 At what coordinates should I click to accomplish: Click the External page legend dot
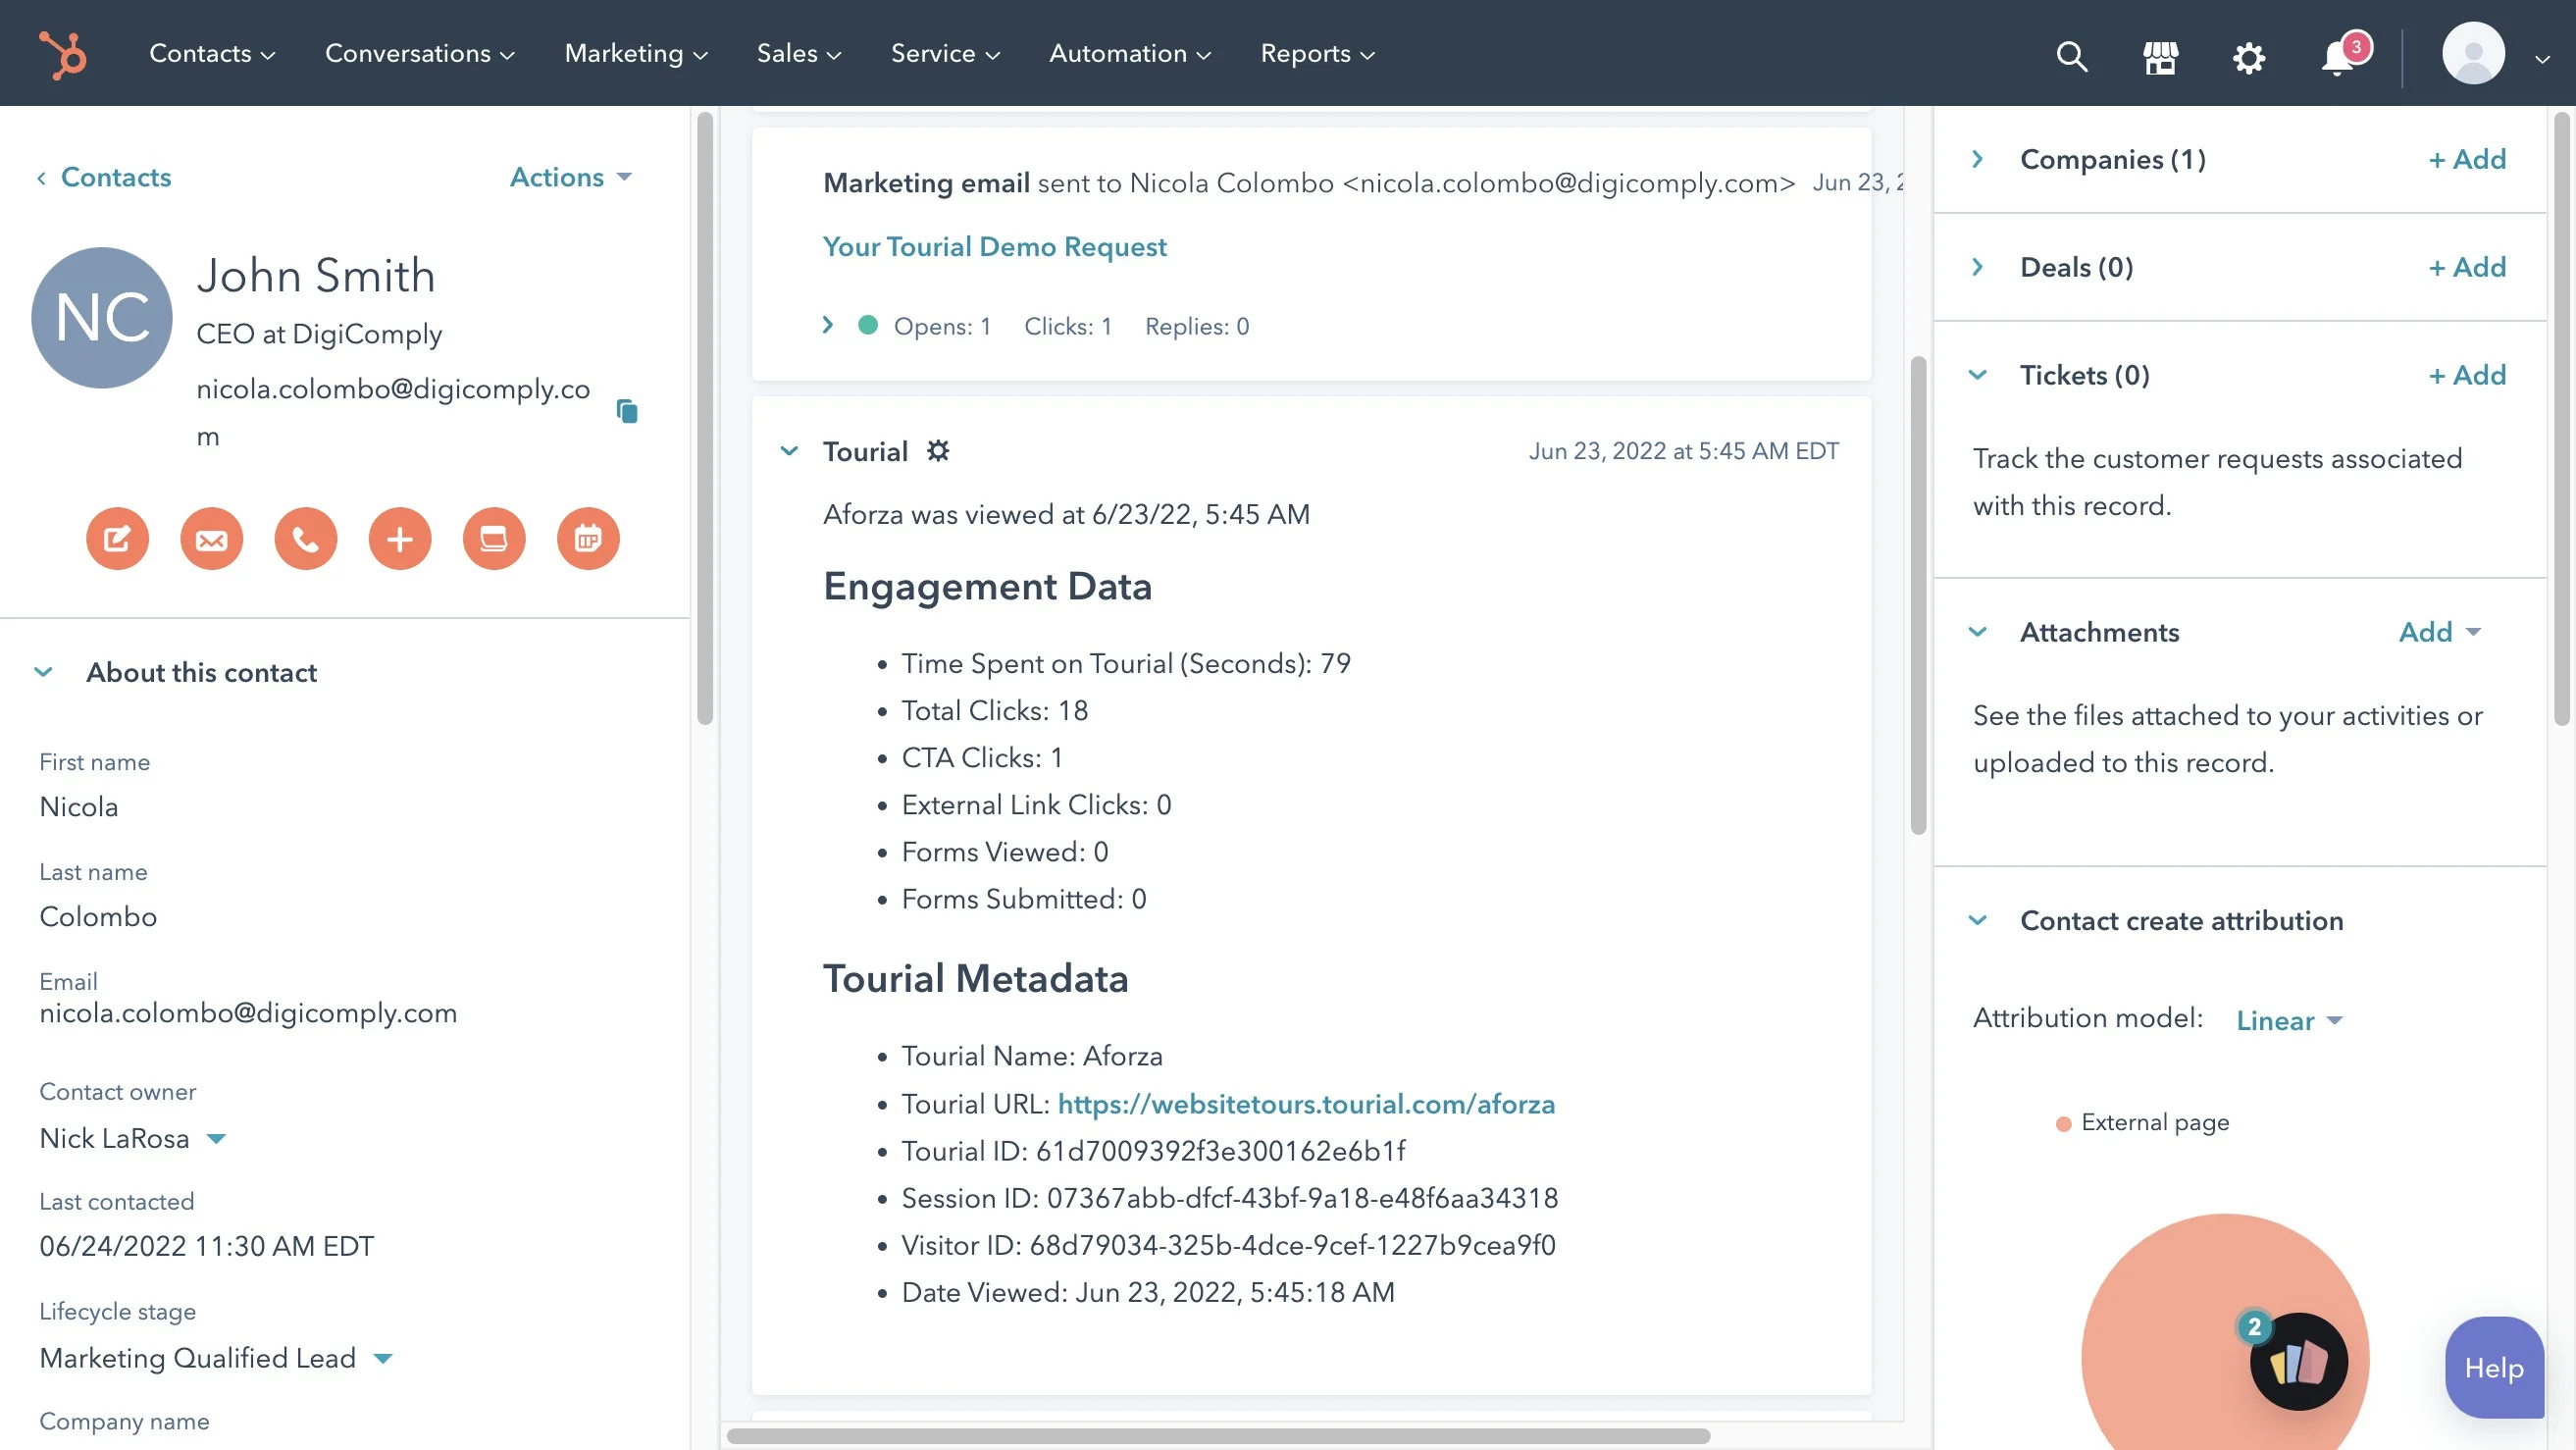pos(2063,1124)
